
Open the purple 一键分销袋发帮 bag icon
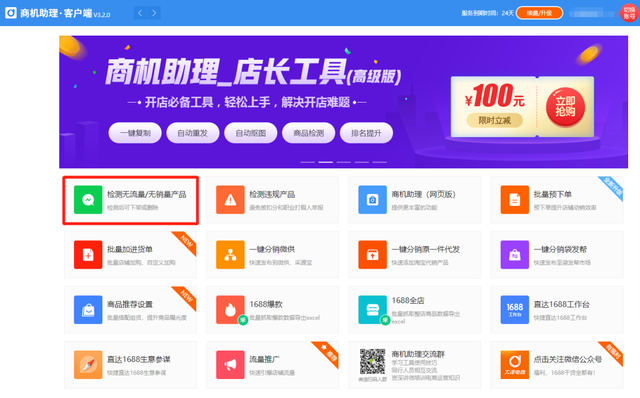point(515,255)
